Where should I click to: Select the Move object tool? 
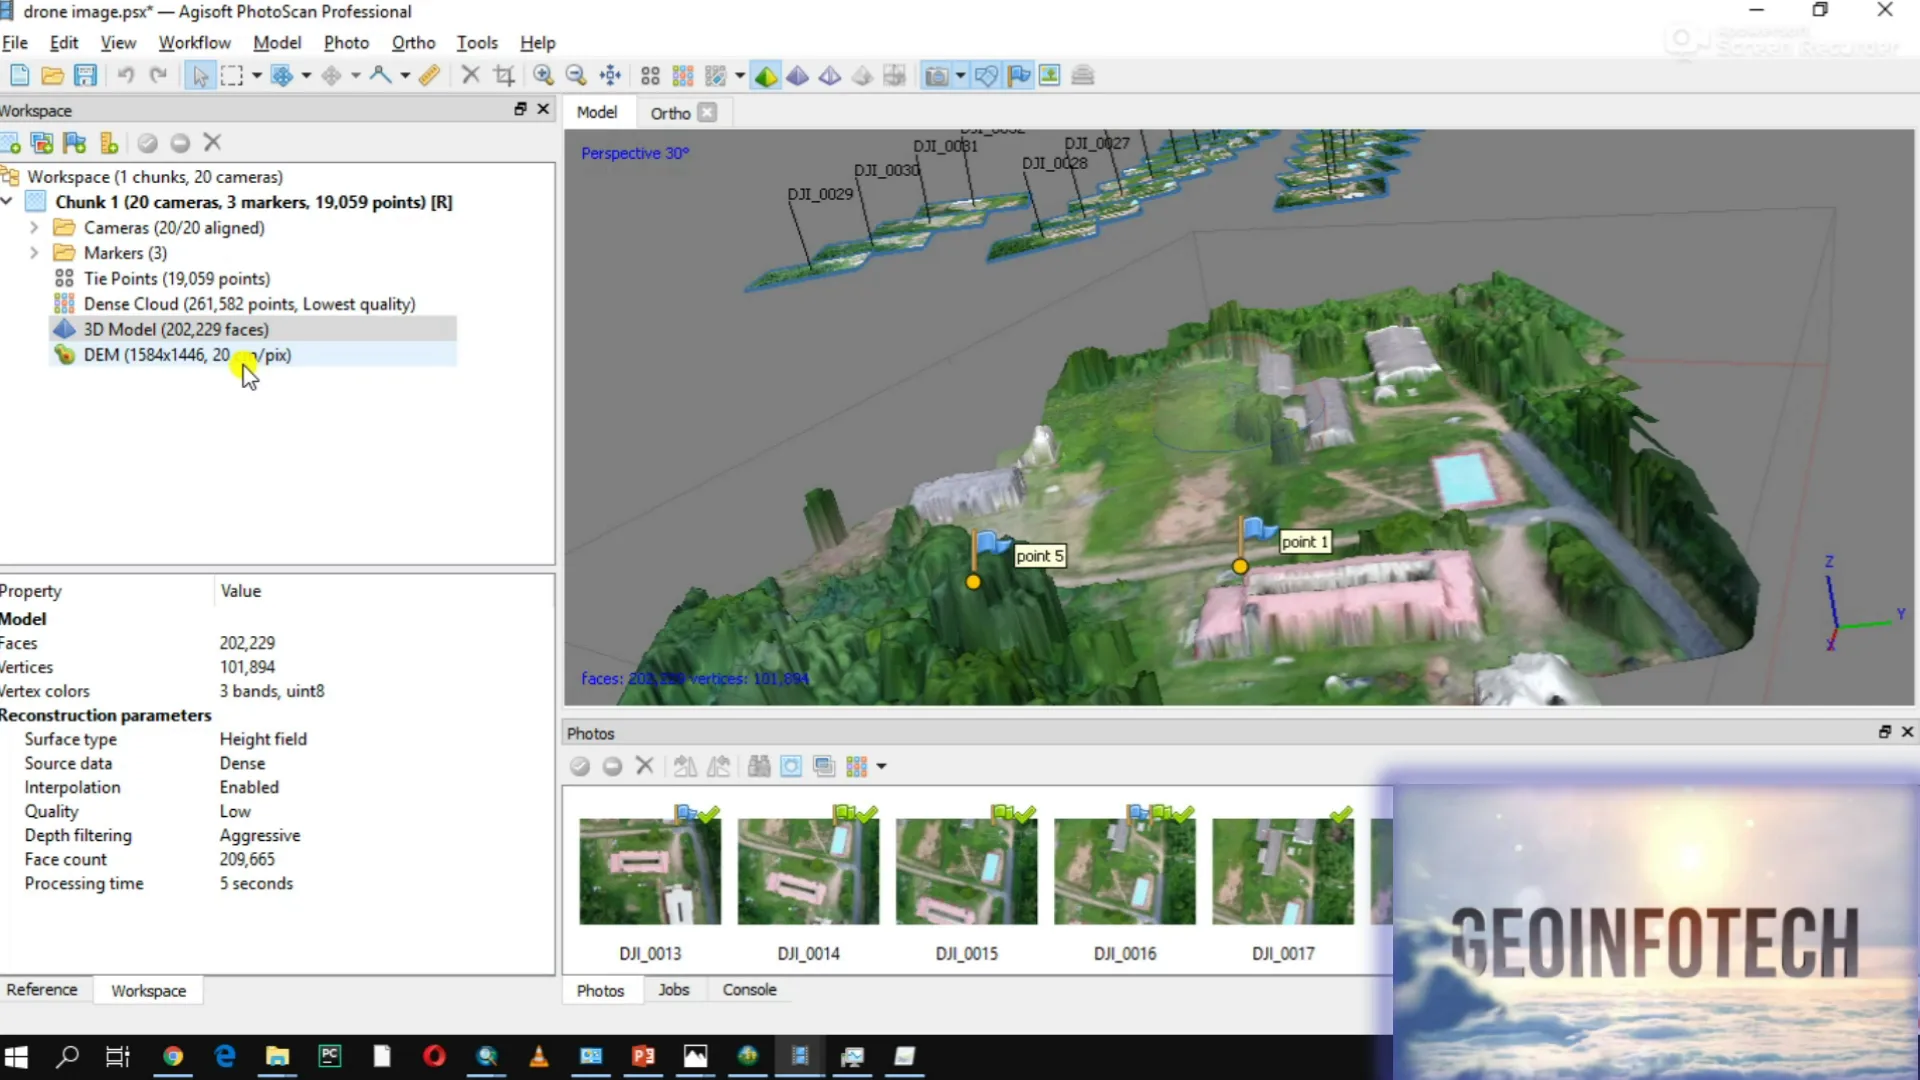point(331,75)
